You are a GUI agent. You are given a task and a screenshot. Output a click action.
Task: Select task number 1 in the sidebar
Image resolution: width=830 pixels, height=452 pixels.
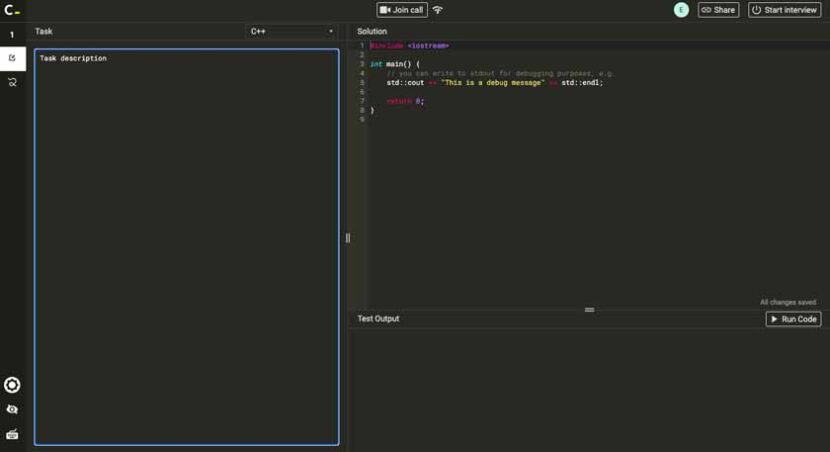pos(12,35)
